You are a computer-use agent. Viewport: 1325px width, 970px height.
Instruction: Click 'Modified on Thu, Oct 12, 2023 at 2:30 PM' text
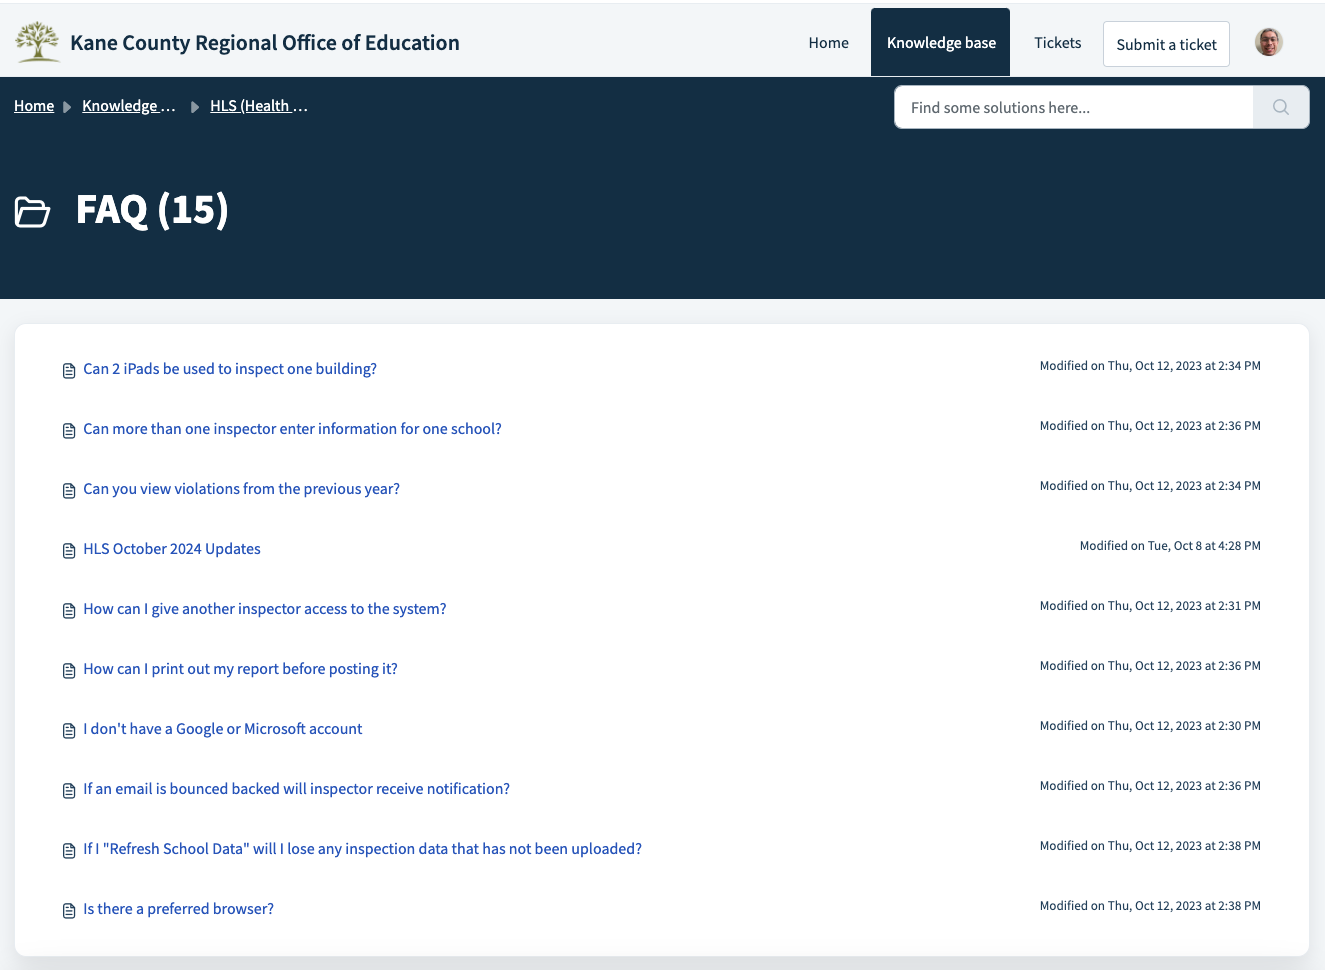click(x=1150, y=726)
